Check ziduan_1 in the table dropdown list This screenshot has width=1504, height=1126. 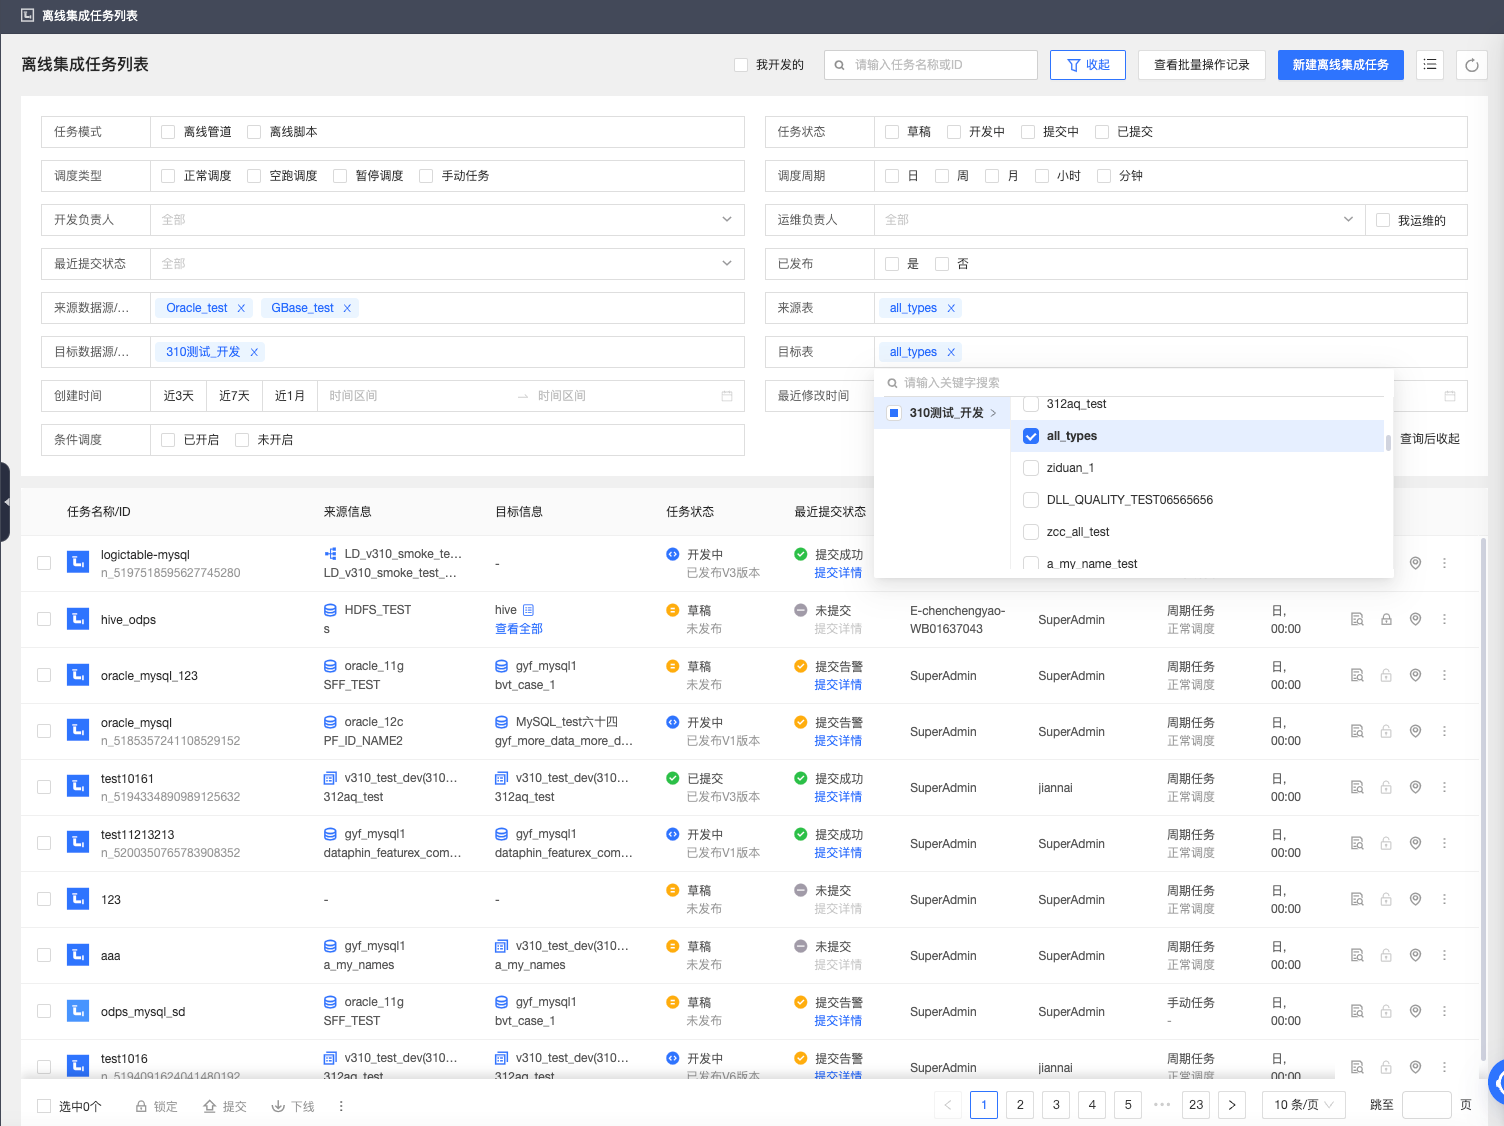(1031, 468)
